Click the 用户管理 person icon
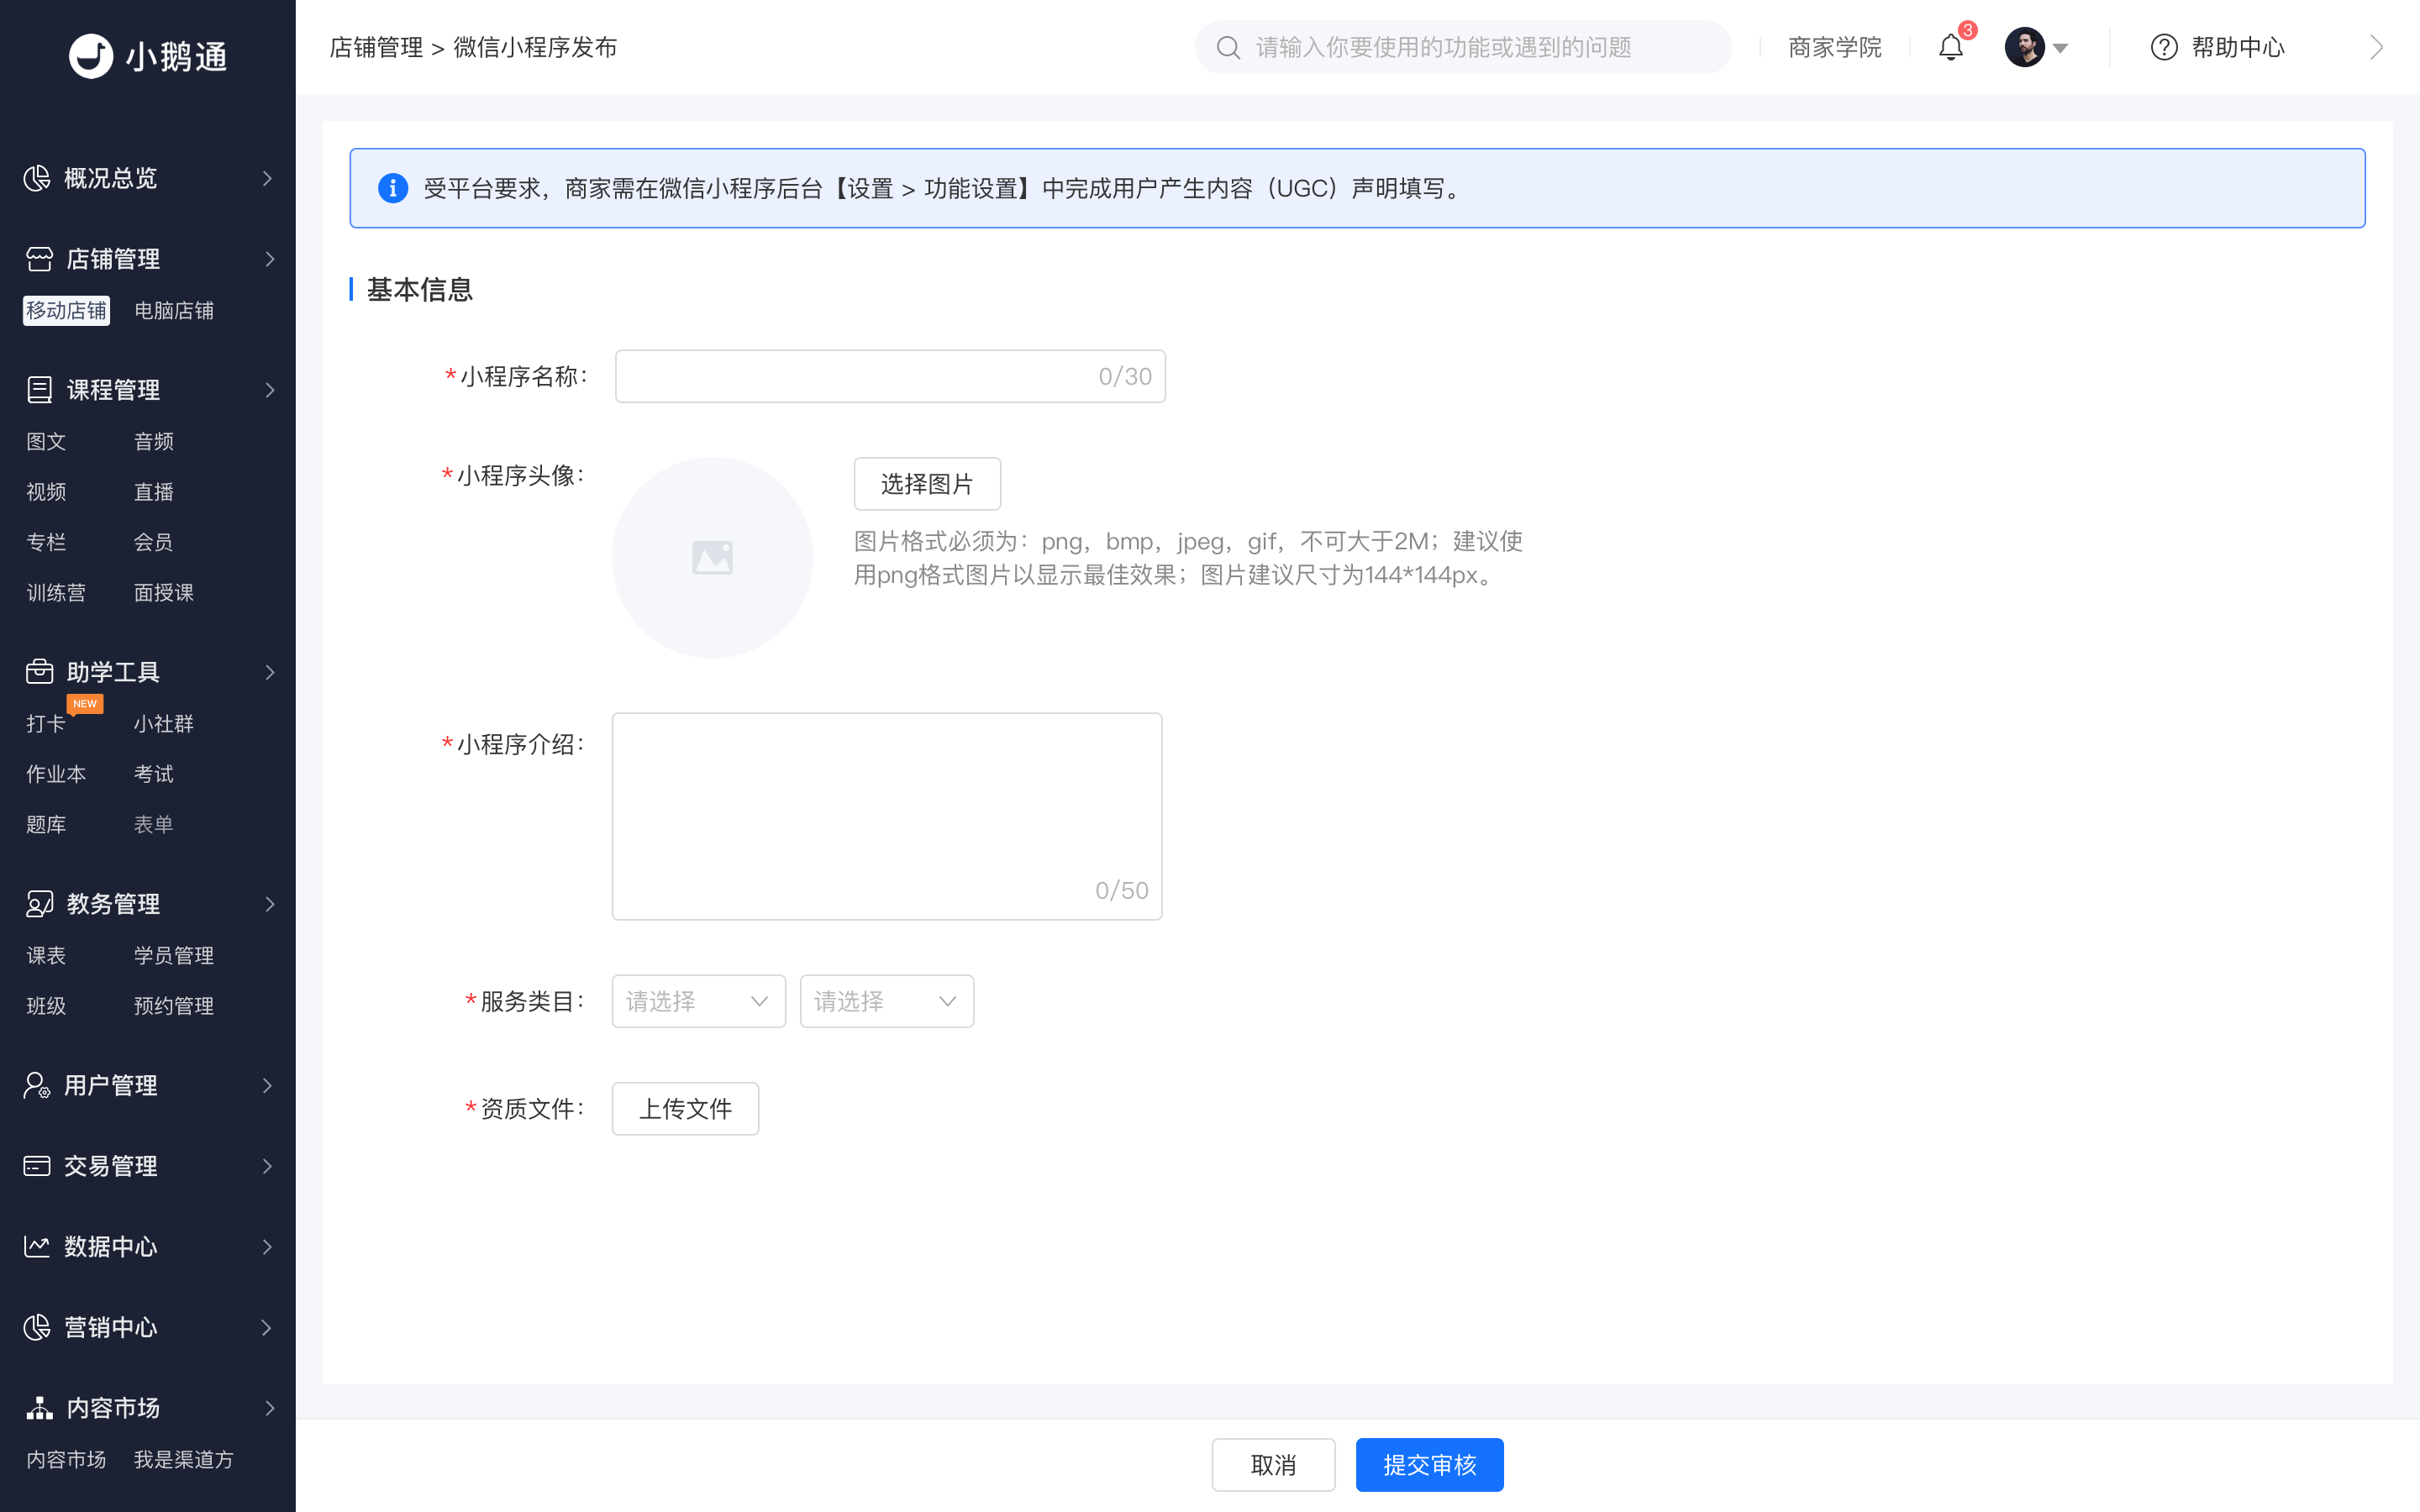The image size is (2420, 1512). 37,1085
